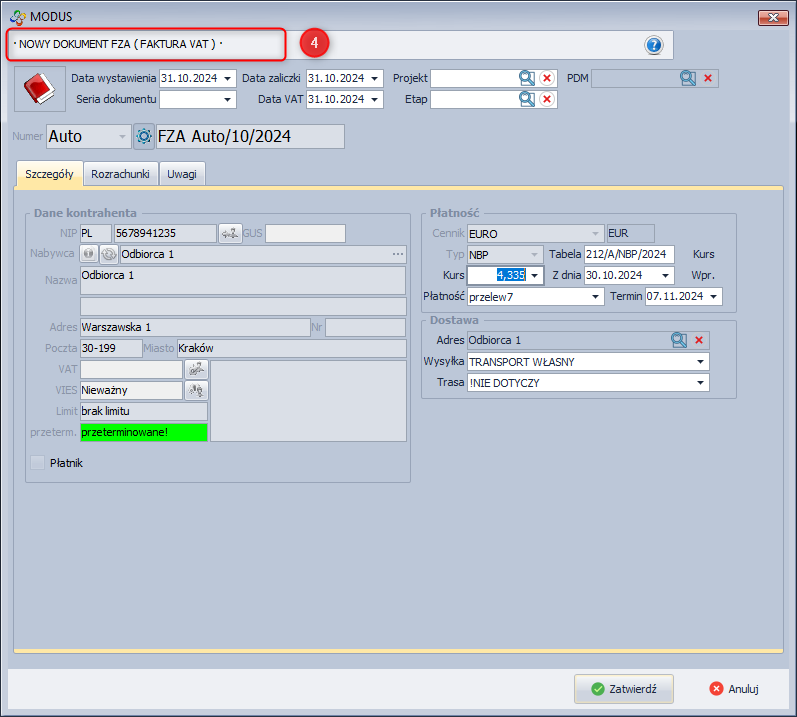
Task: Click the PDM search magnifier icon
Action: coord(688,78)
